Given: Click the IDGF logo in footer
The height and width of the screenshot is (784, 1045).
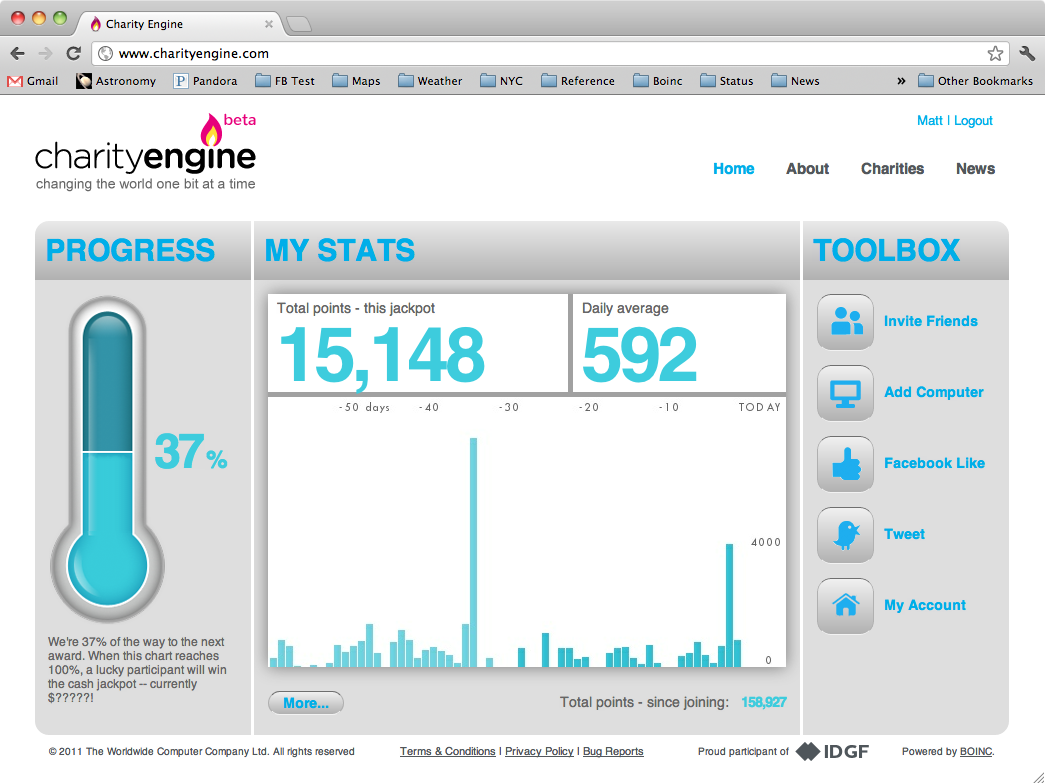Looking at the screenshot, I should (832, 751).
